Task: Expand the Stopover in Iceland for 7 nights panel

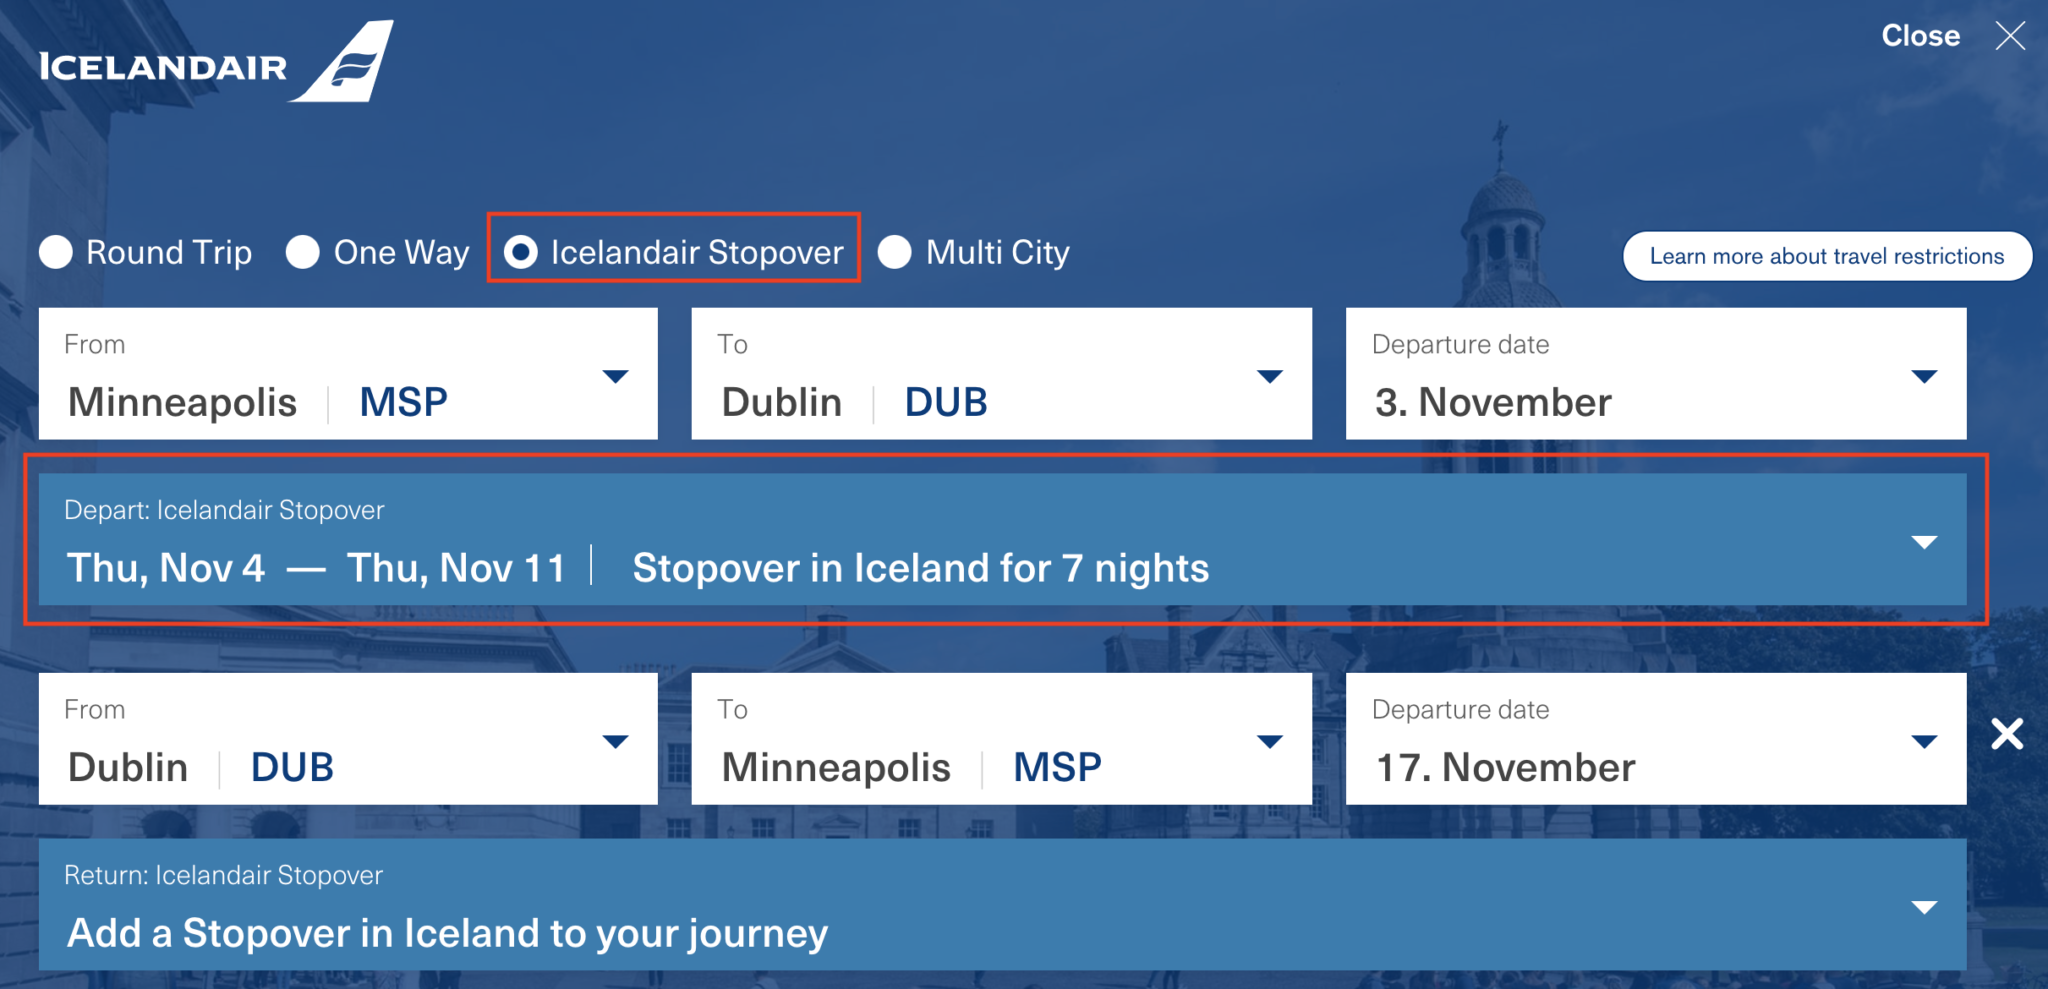Action: tap(1925, 543)
